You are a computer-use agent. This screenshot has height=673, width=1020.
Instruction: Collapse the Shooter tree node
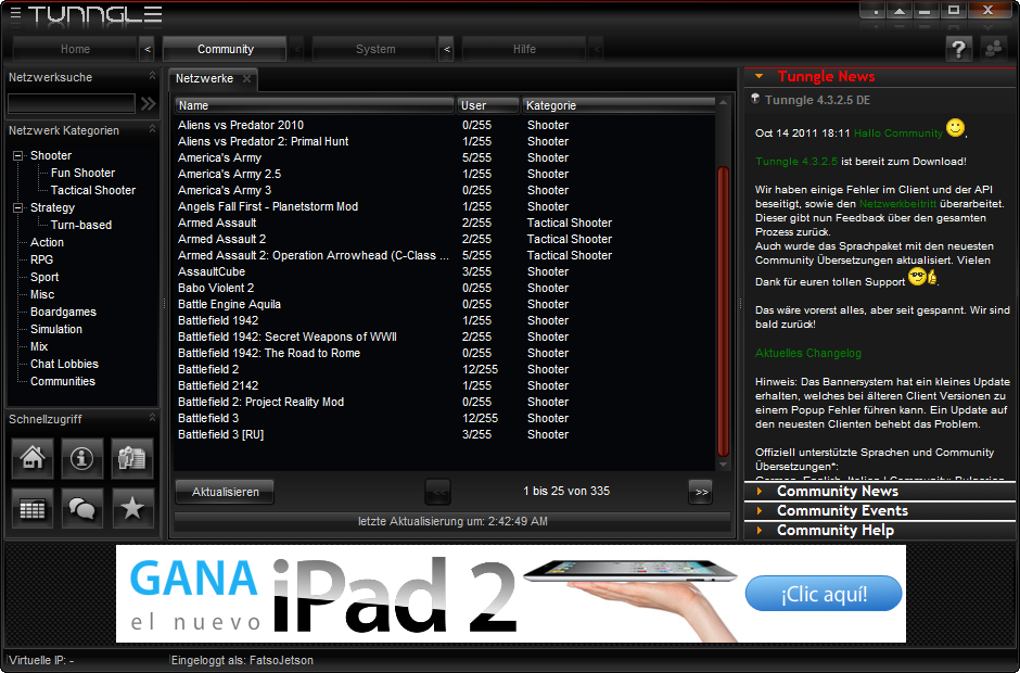(x=18, y=156)
